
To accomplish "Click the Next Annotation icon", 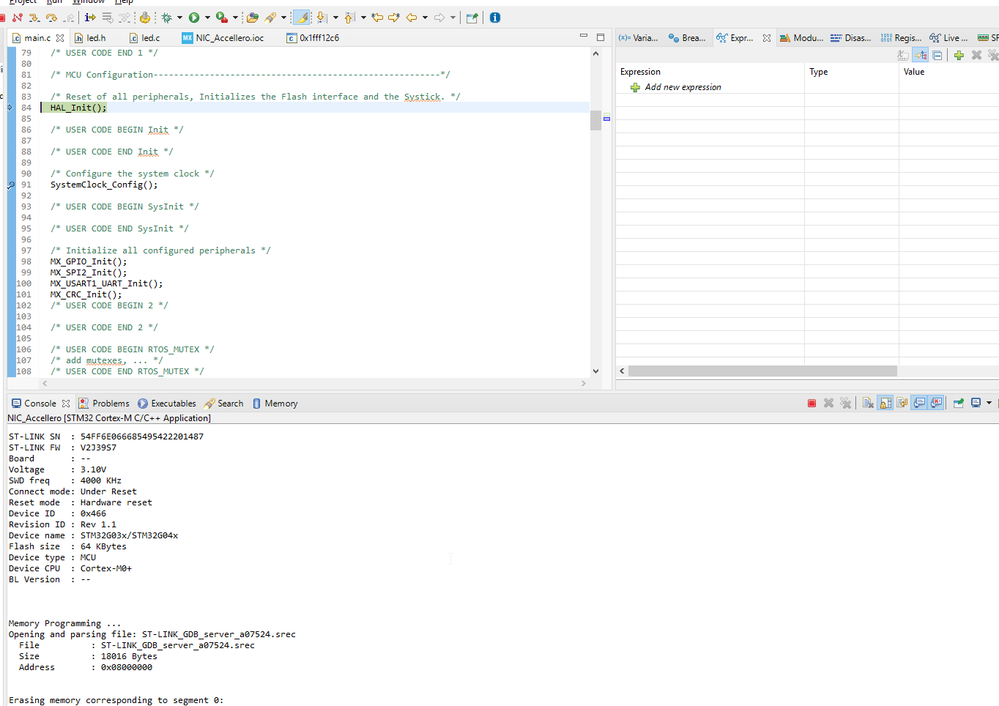I will pos(322,17).
